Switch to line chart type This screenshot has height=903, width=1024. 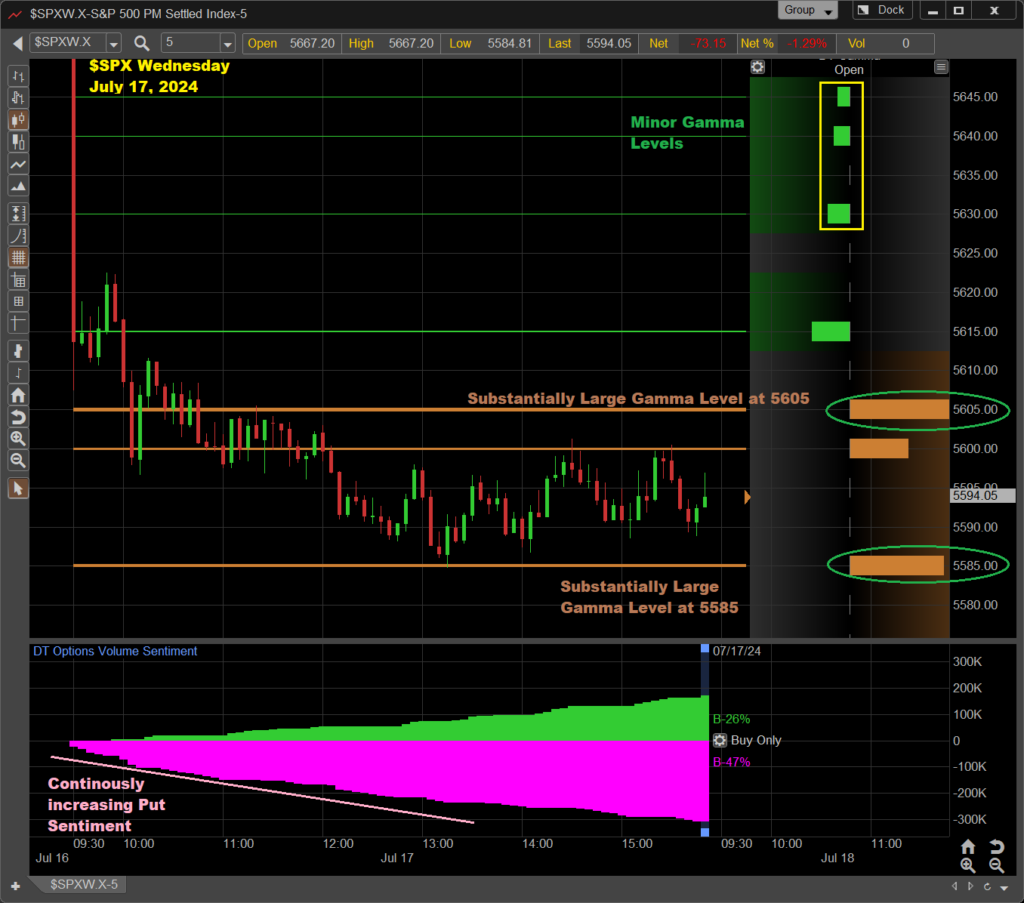(18, 165)
